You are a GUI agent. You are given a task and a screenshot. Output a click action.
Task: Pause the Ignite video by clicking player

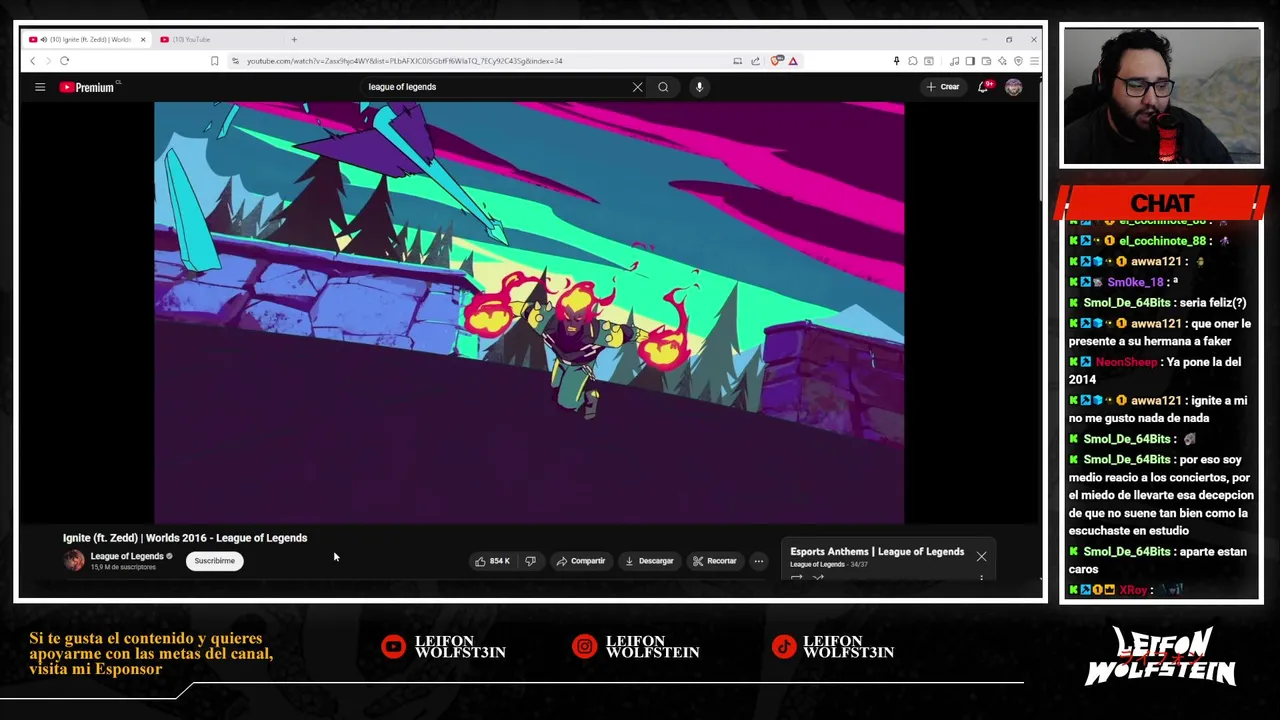coord(529,312)
